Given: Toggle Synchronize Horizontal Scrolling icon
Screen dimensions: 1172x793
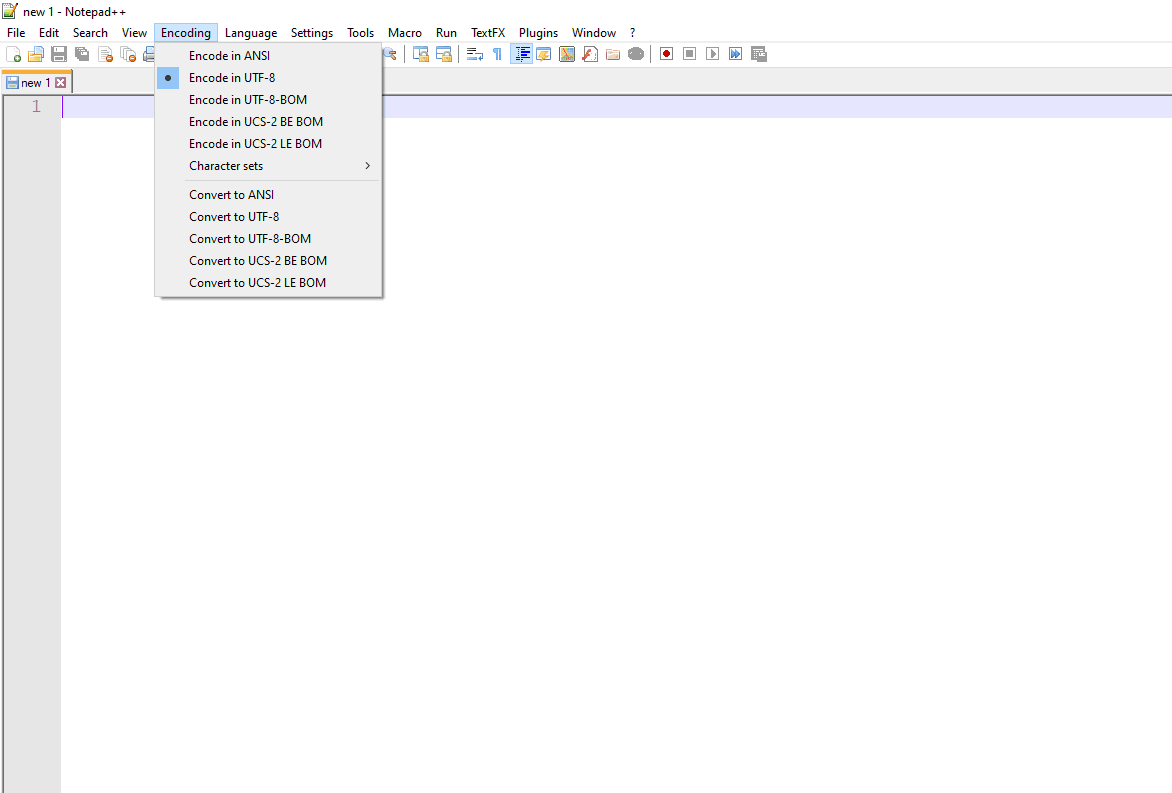Looking at the screenshot, I should 444,54.
